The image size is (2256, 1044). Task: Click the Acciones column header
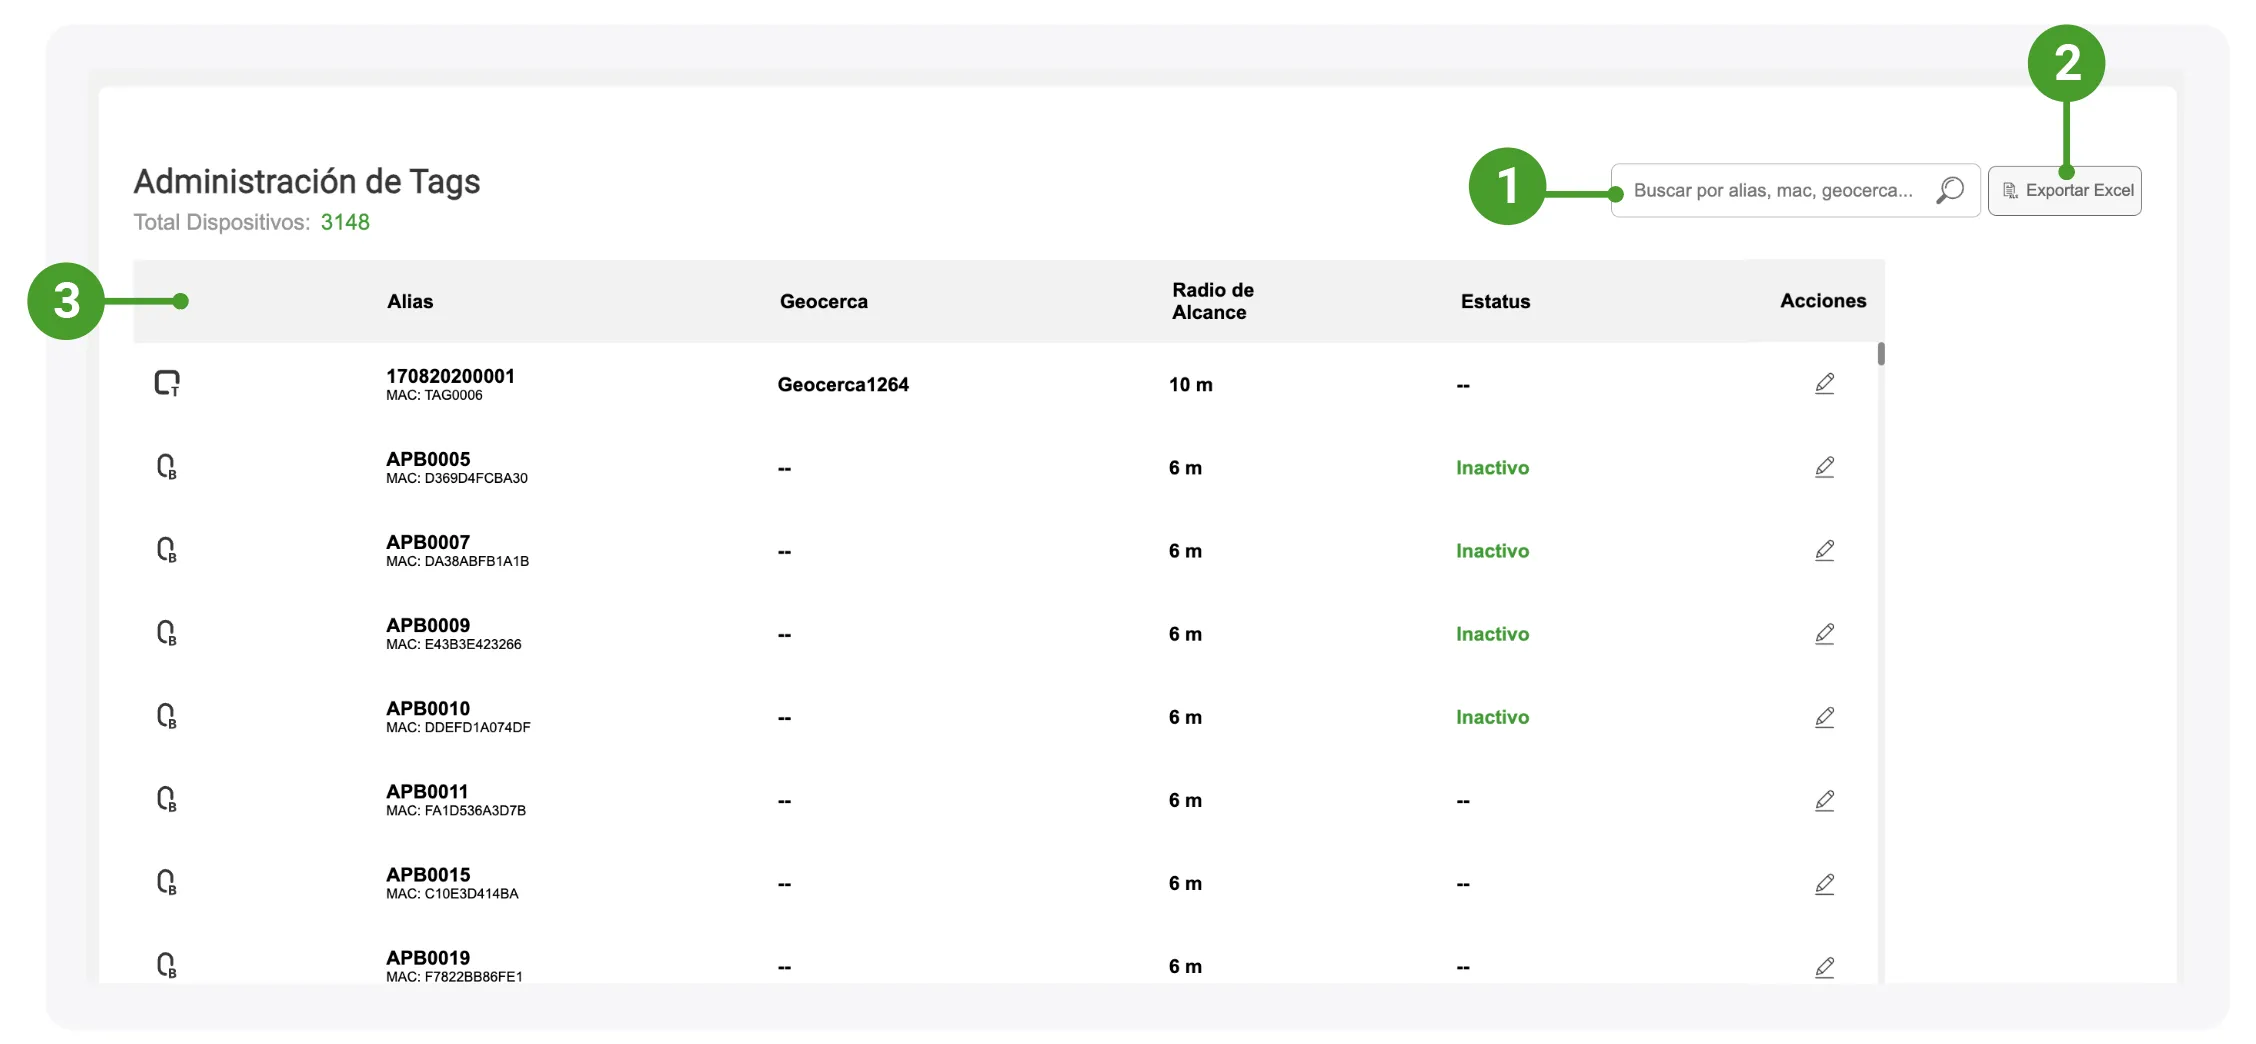[x=1823, y=300]
